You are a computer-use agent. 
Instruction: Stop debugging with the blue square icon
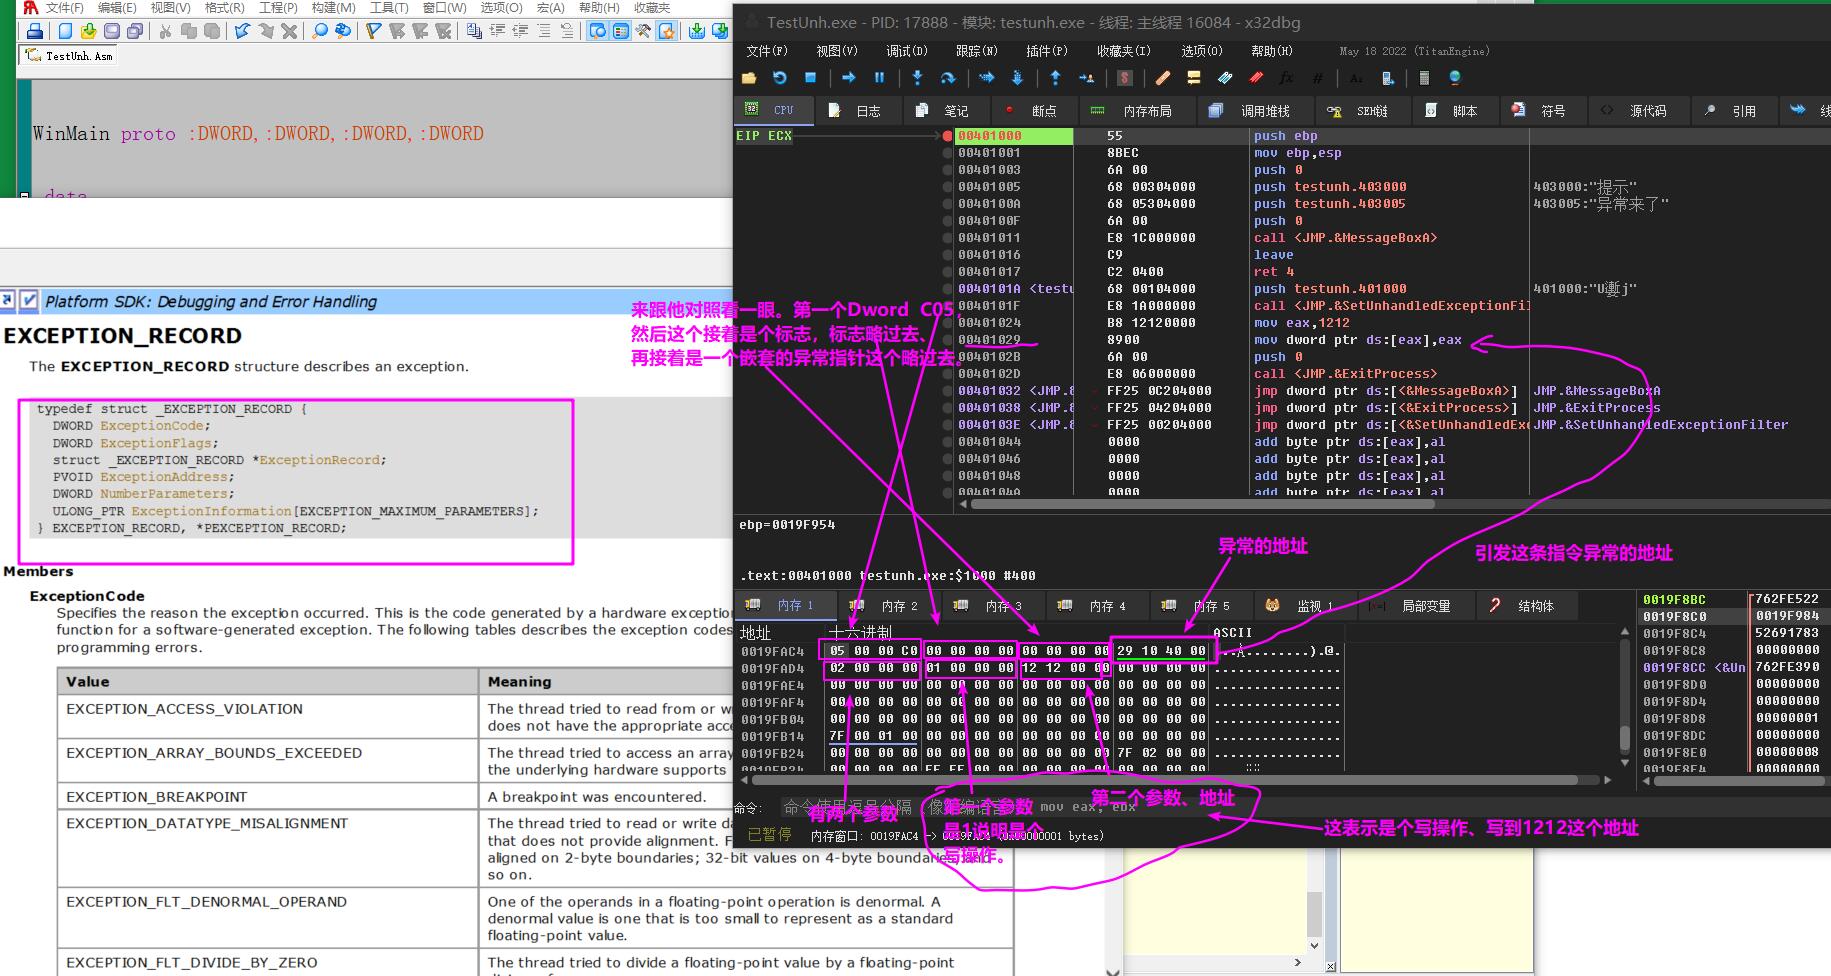click(x=811, y=78)
